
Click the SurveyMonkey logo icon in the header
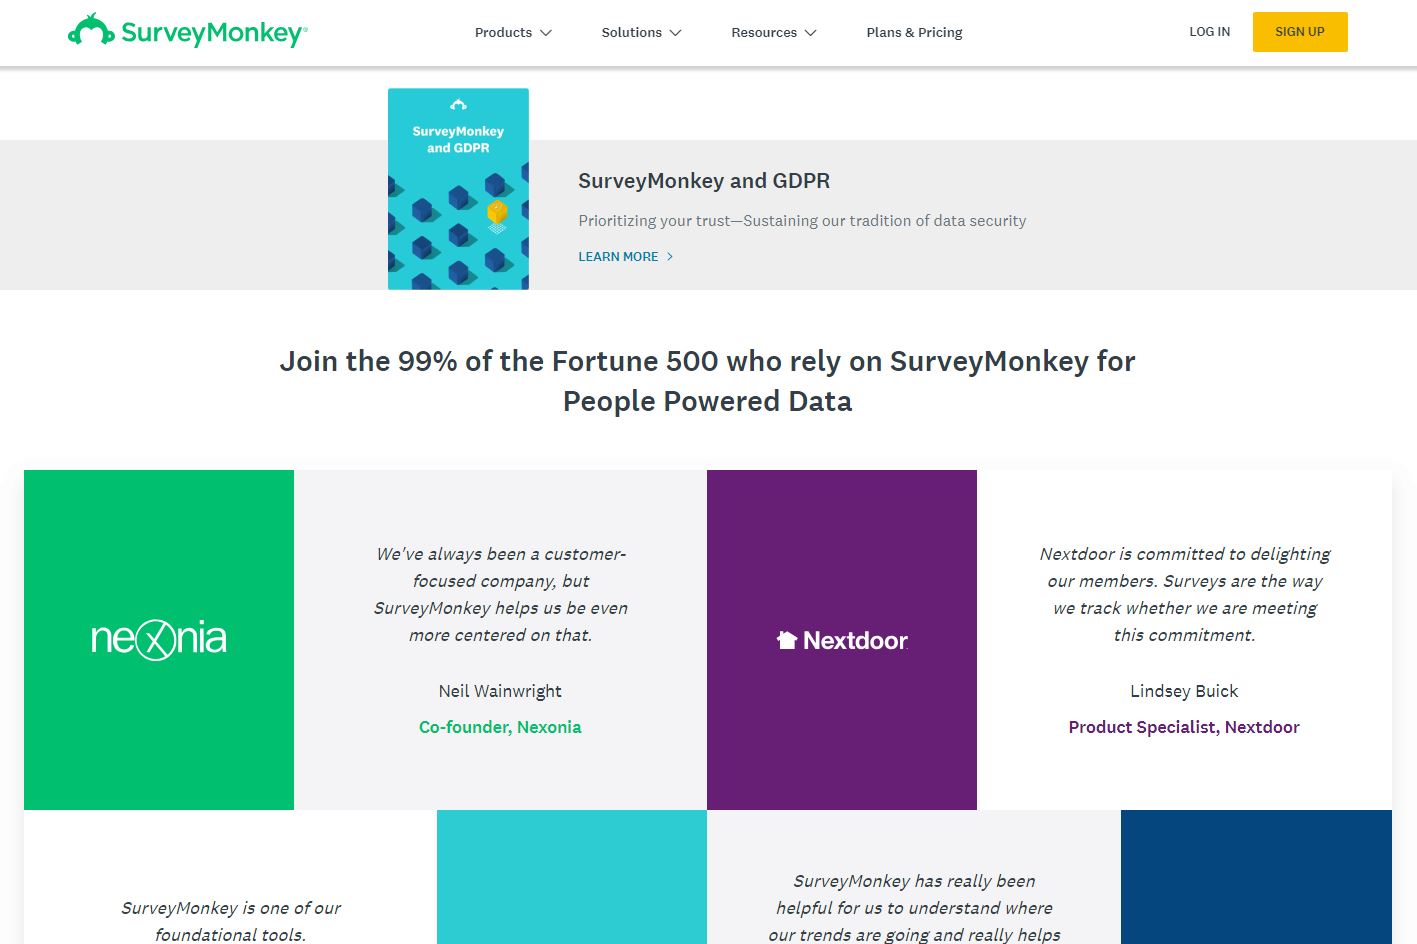click(91, 30)
